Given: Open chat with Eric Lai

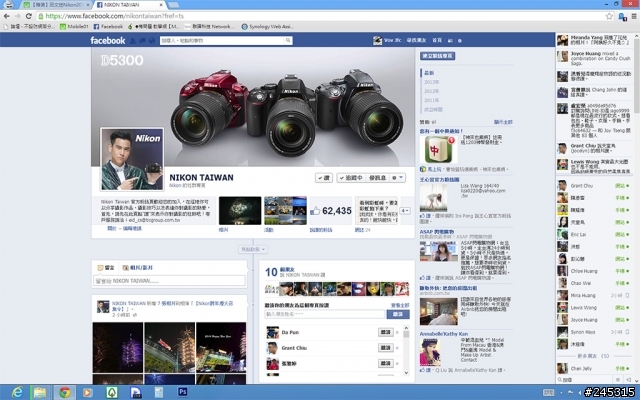Looking at the screenshot, I should point(595,234).
